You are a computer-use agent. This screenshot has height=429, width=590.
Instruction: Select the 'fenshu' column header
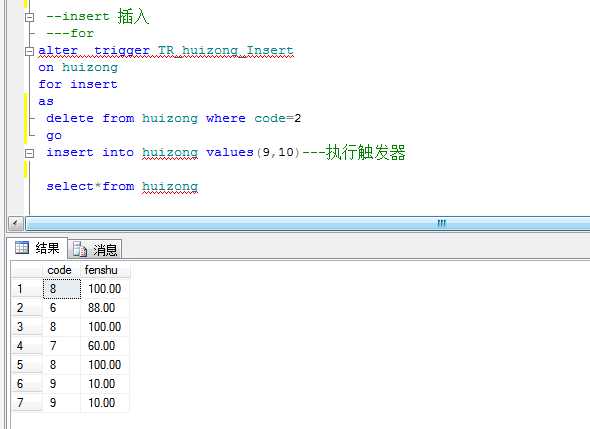coord(105,270)
